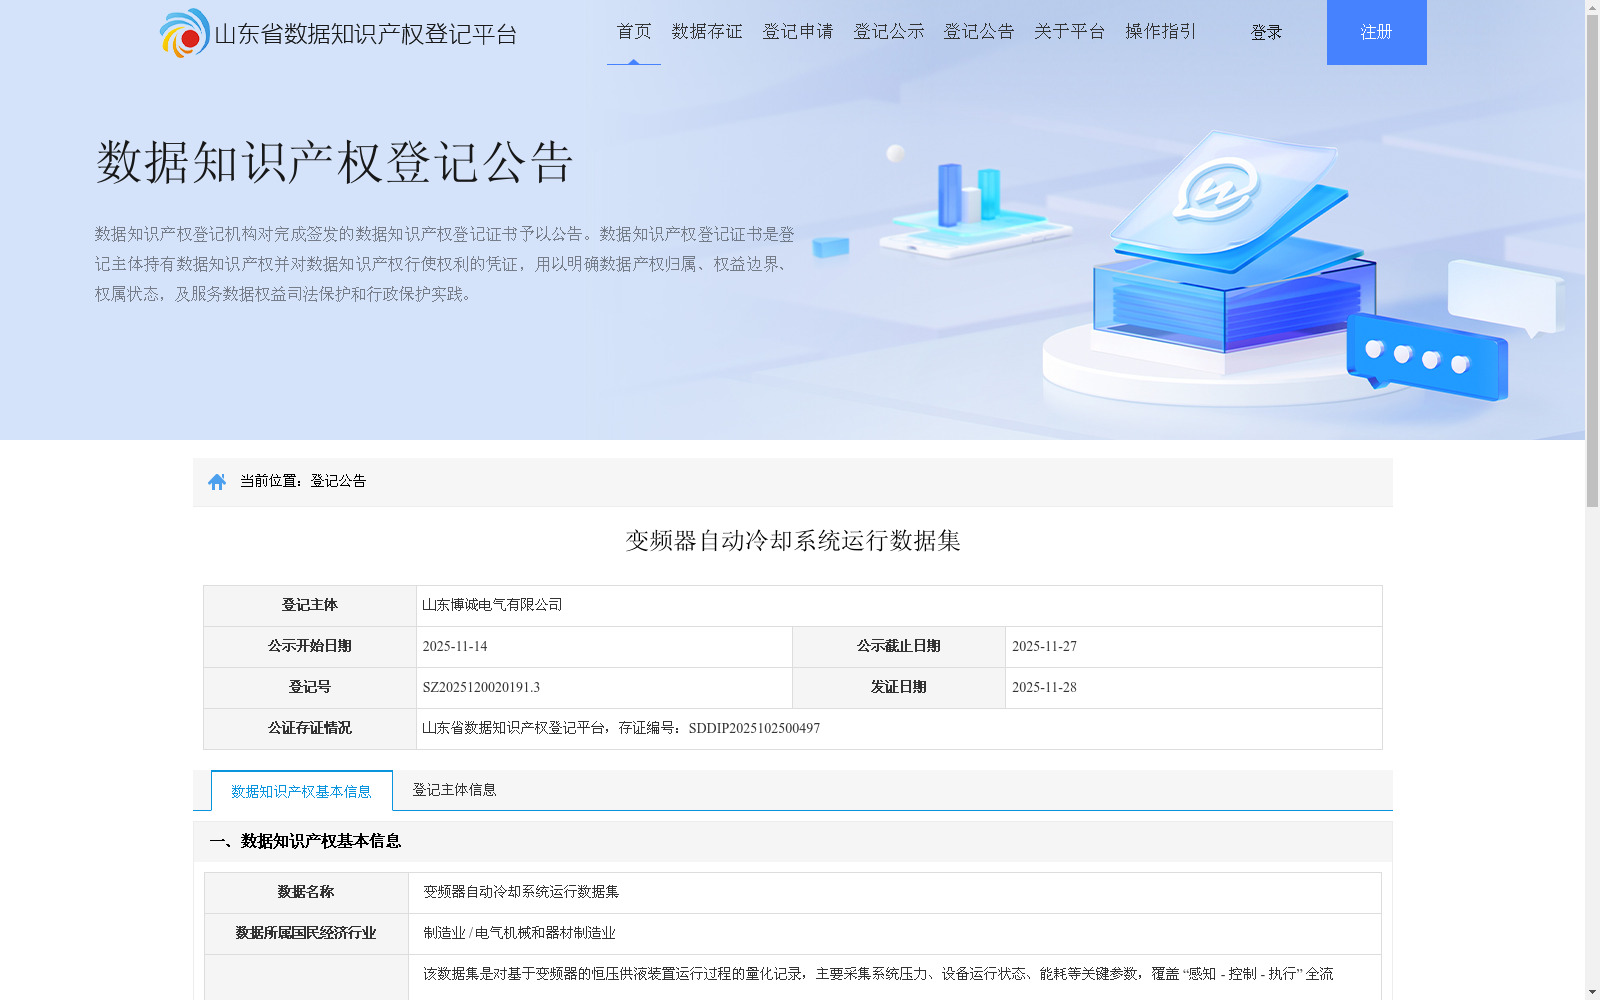
Task: Click the 发证日期 label cell
Action: [899, 688]
